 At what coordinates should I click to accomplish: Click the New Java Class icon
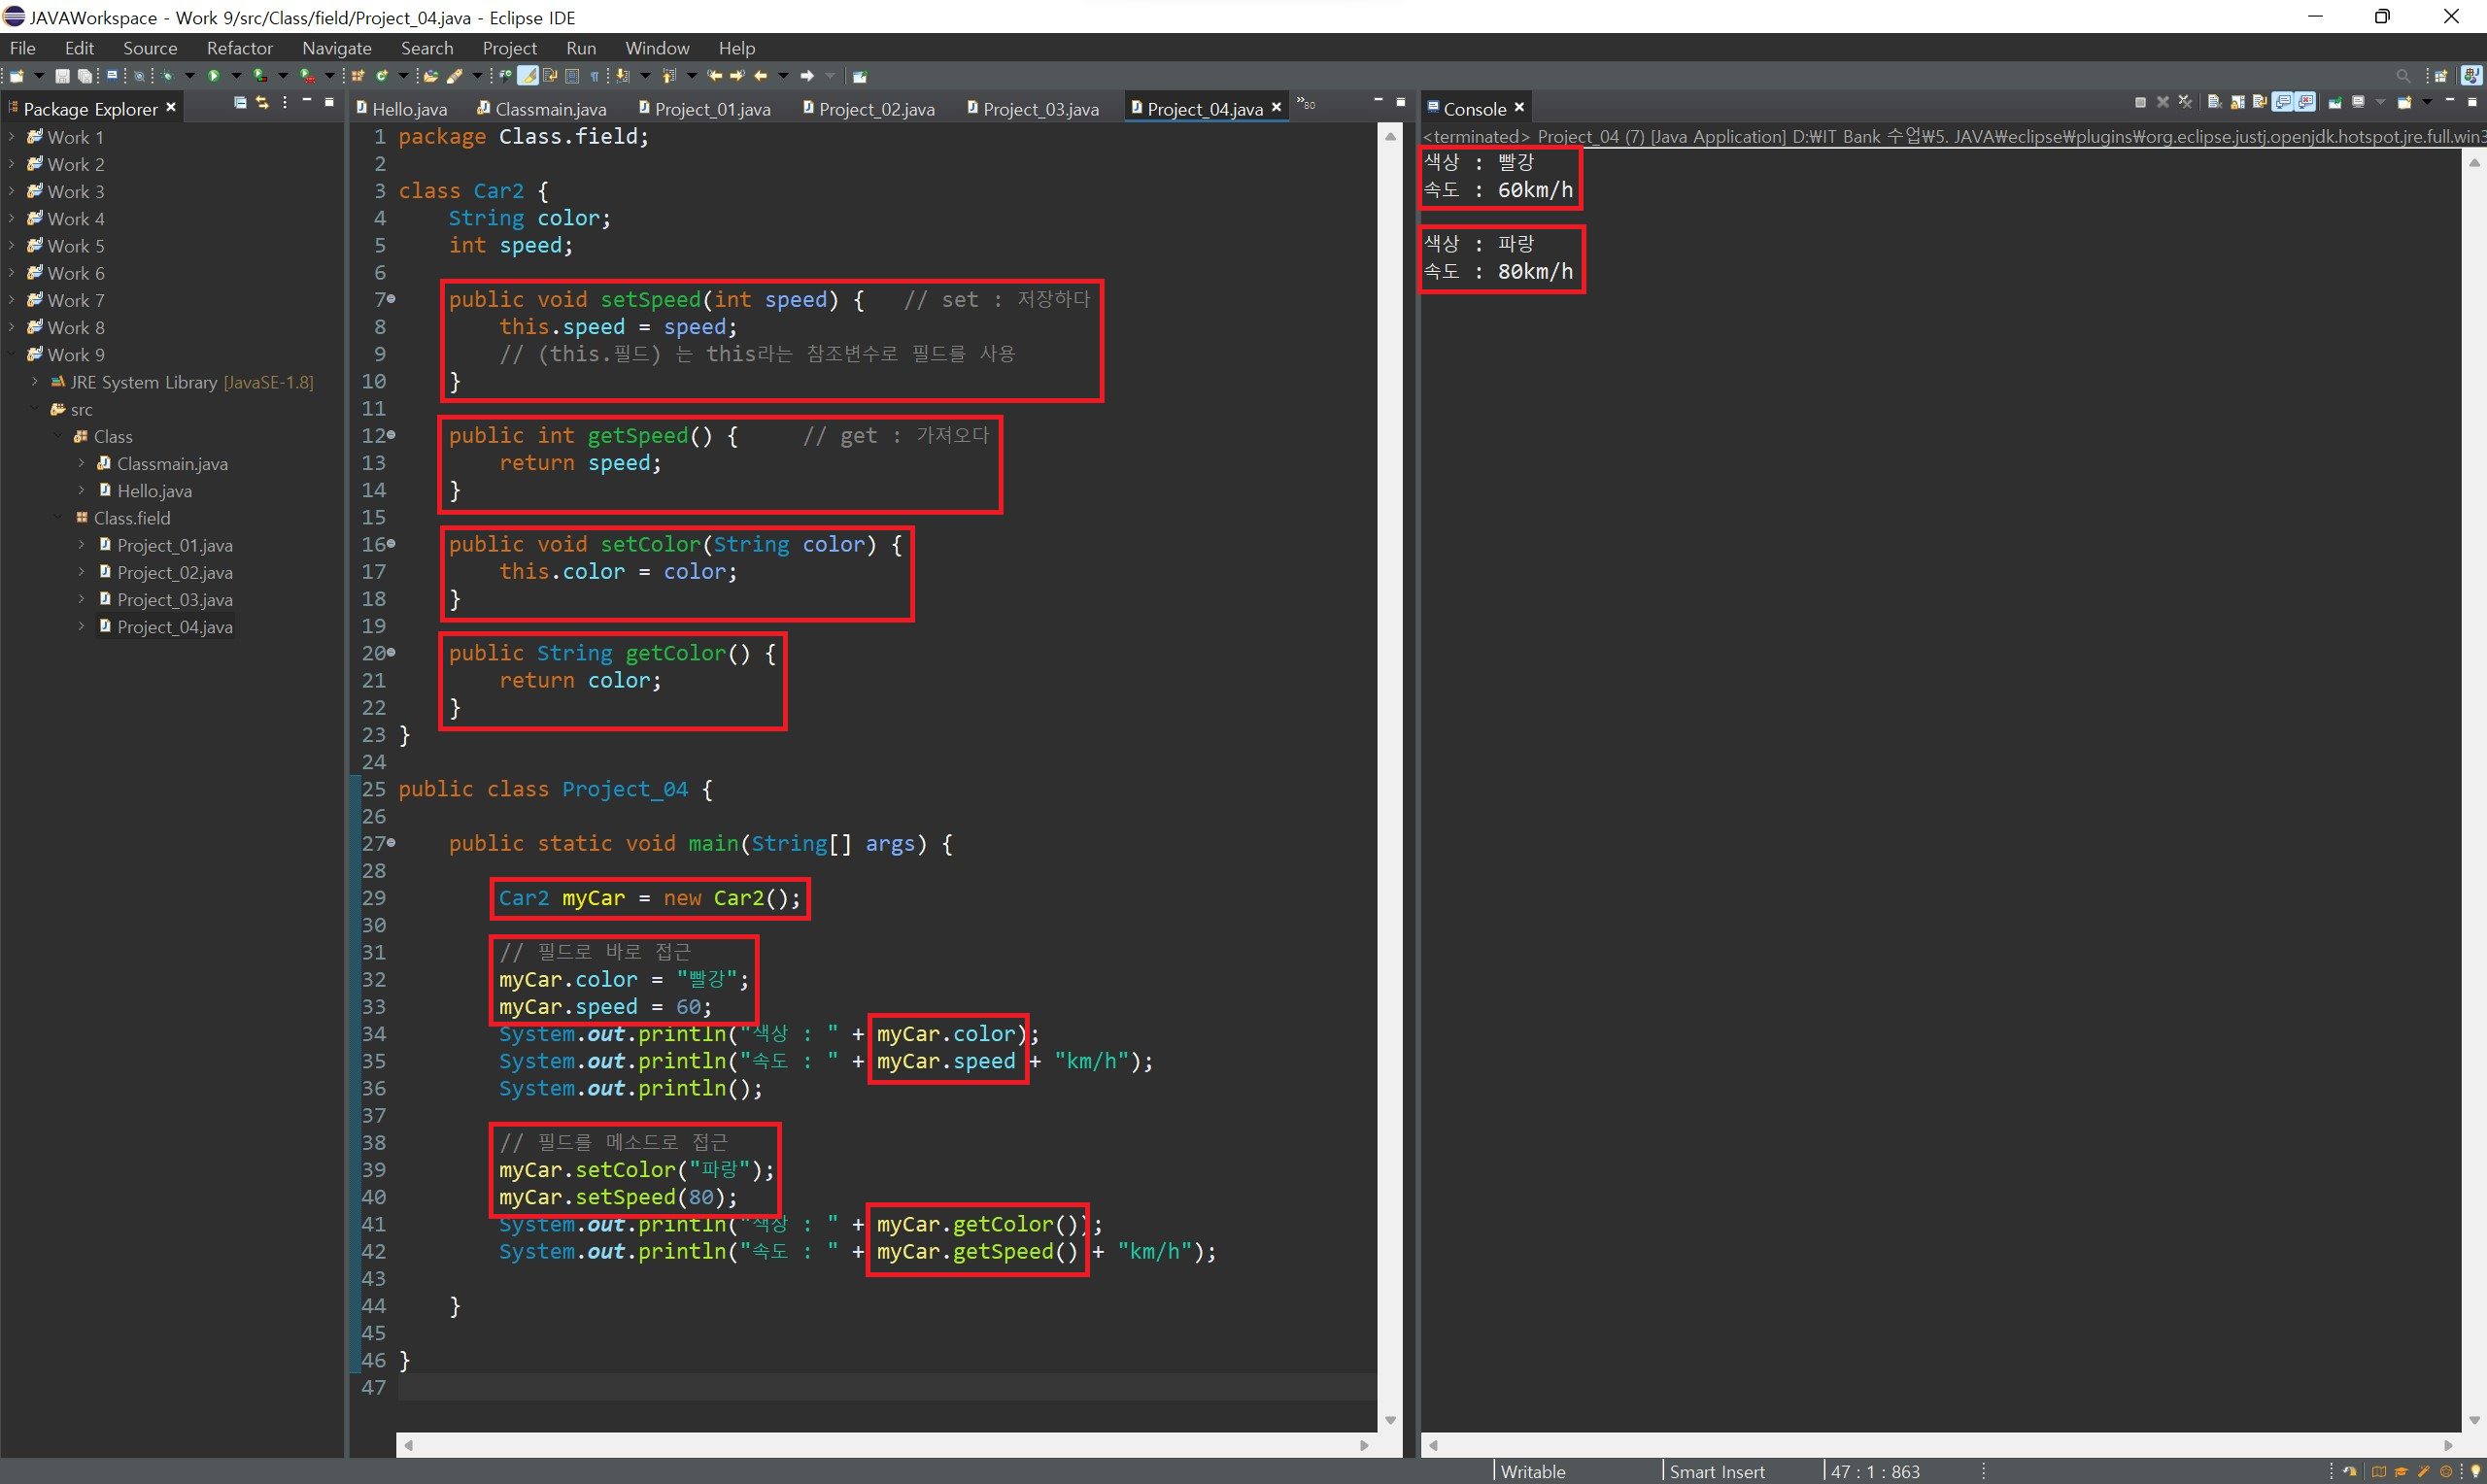tap(381, 76)
